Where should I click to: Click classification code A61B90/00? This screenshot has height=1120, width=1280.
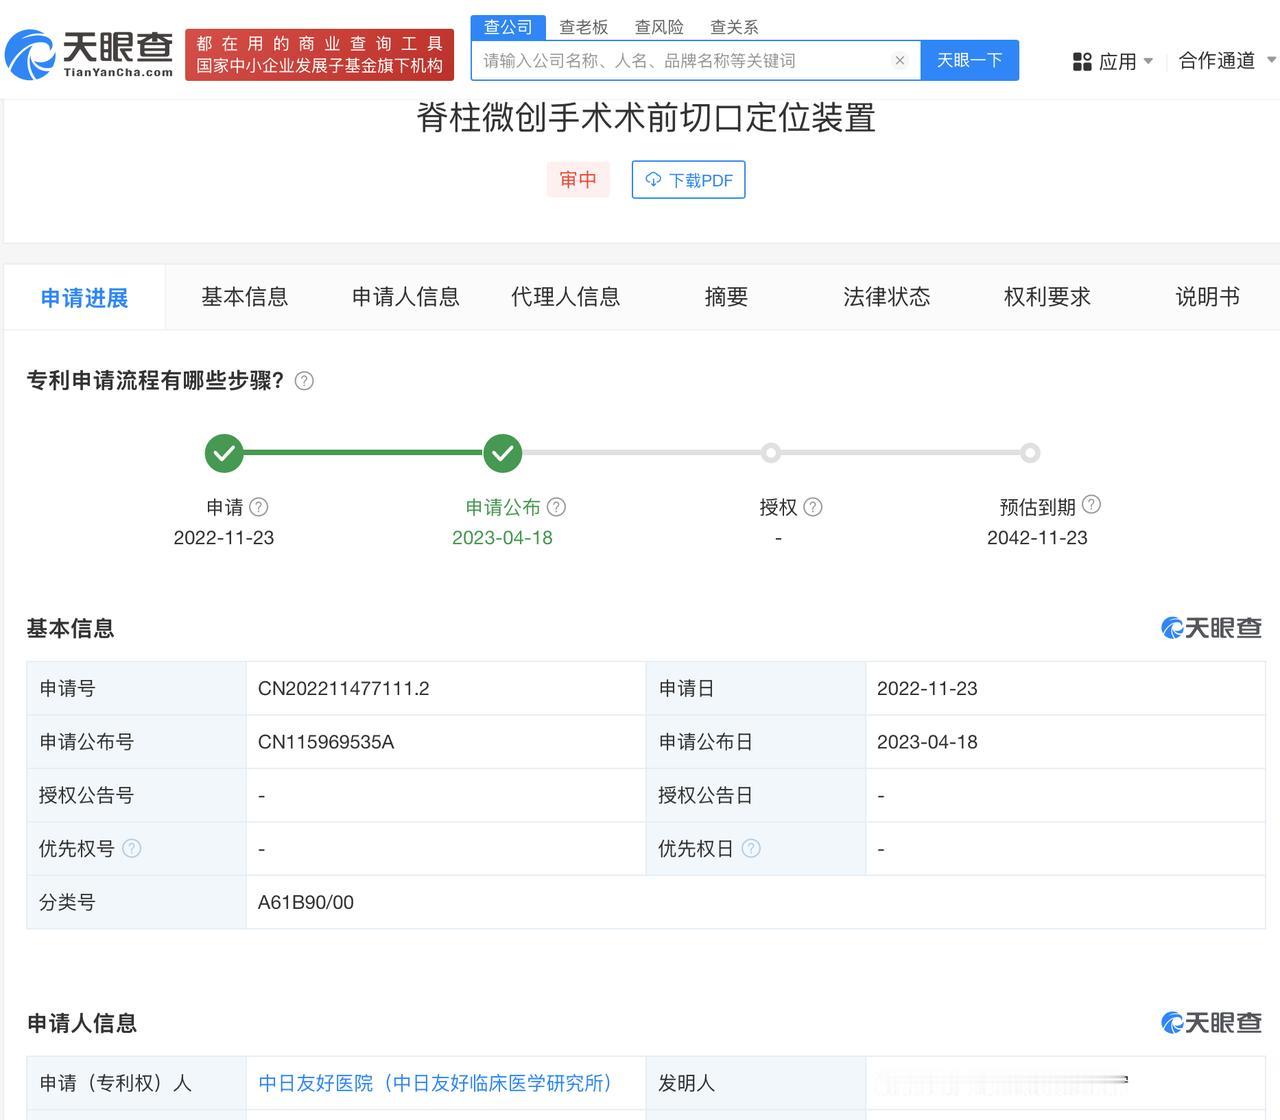[306, 902]
